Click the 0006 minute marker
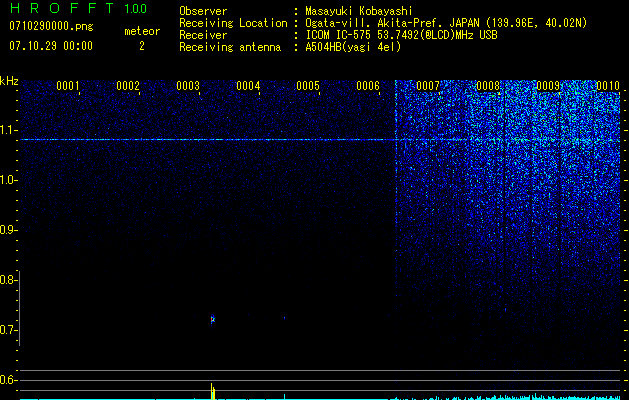This screenshot has height=400, width=629. 368,86
